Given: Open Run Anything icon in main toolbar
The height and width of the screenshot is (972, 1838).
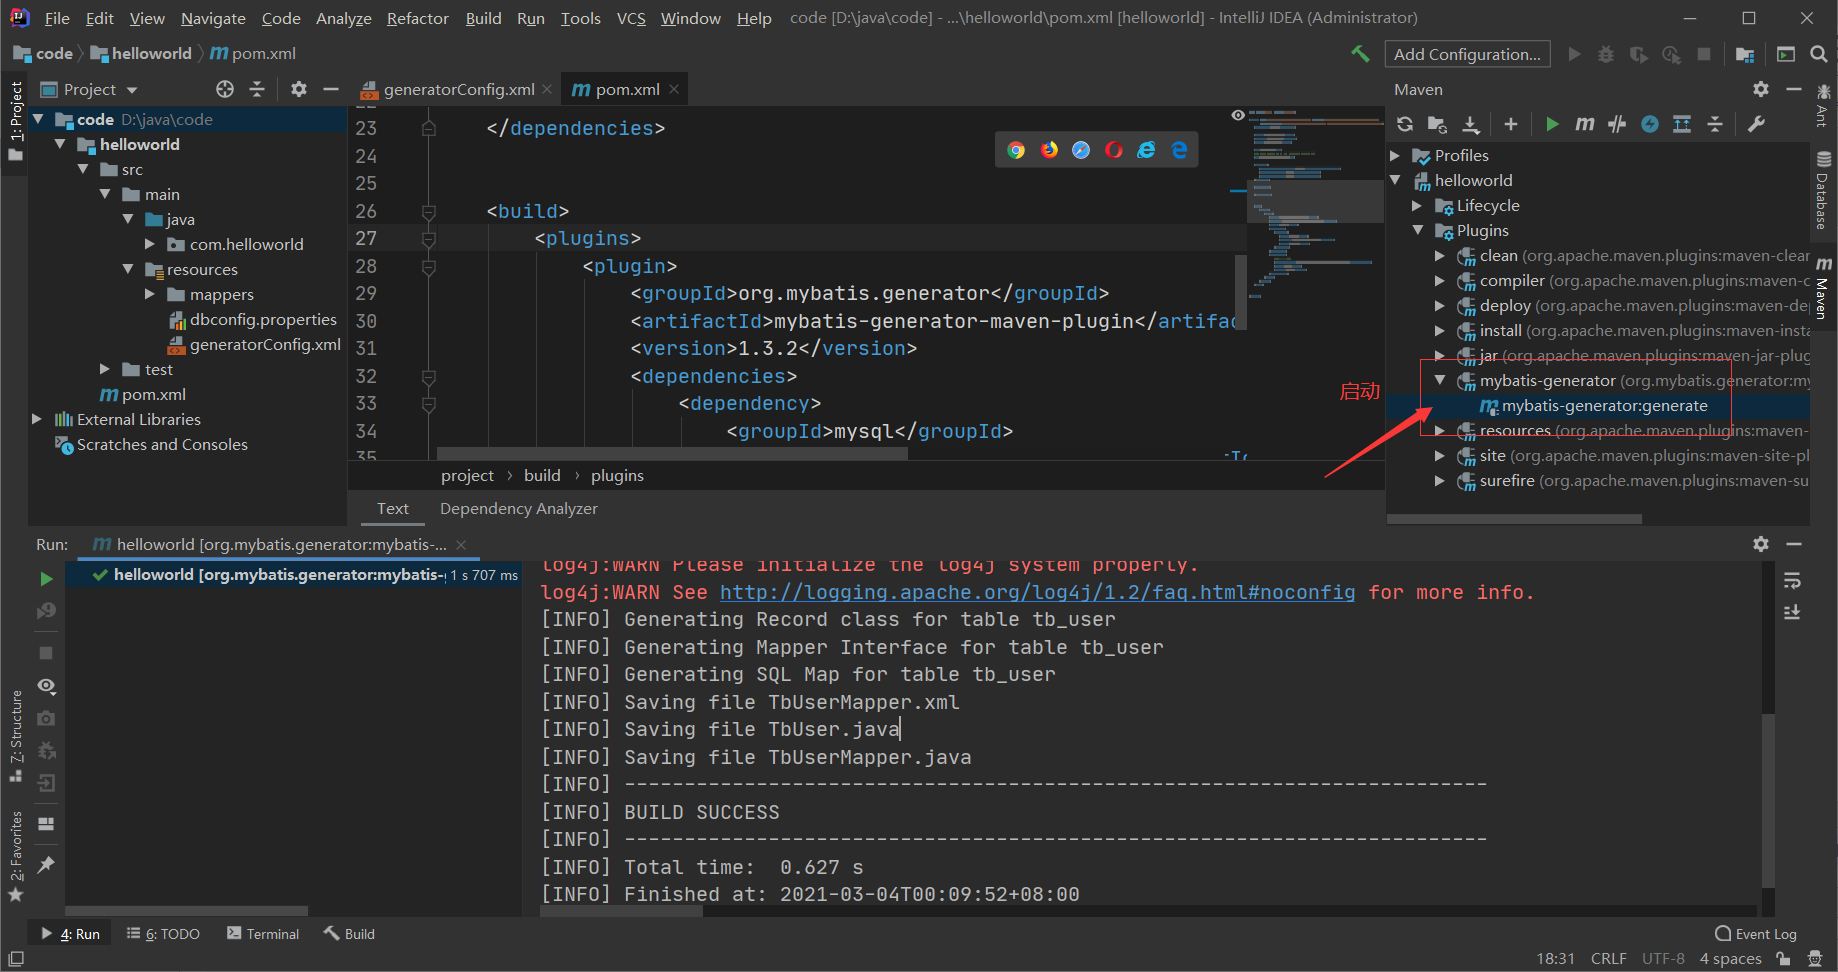Looking at the screenshot, I should [1786, 54].
